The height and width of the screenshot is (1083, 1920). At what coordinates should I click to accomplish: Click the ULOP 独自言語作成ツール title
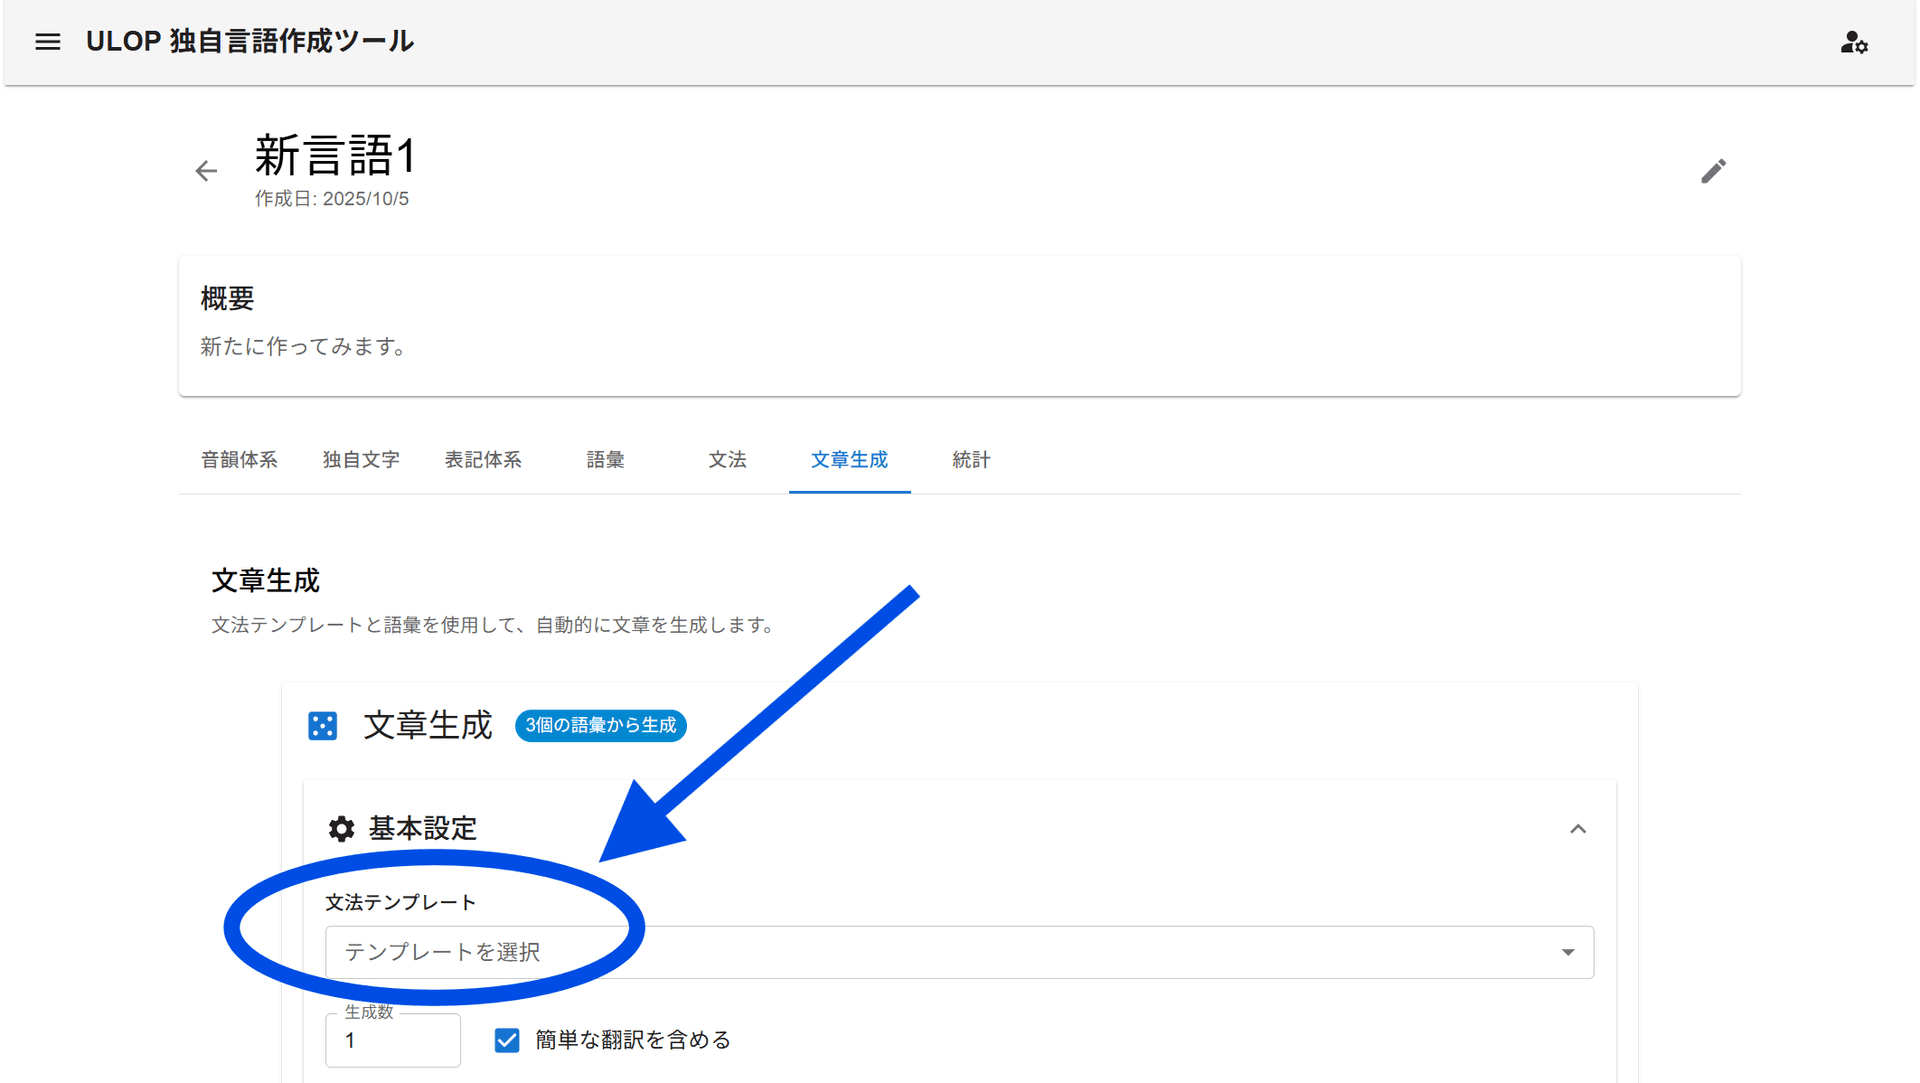click(250, 42)
